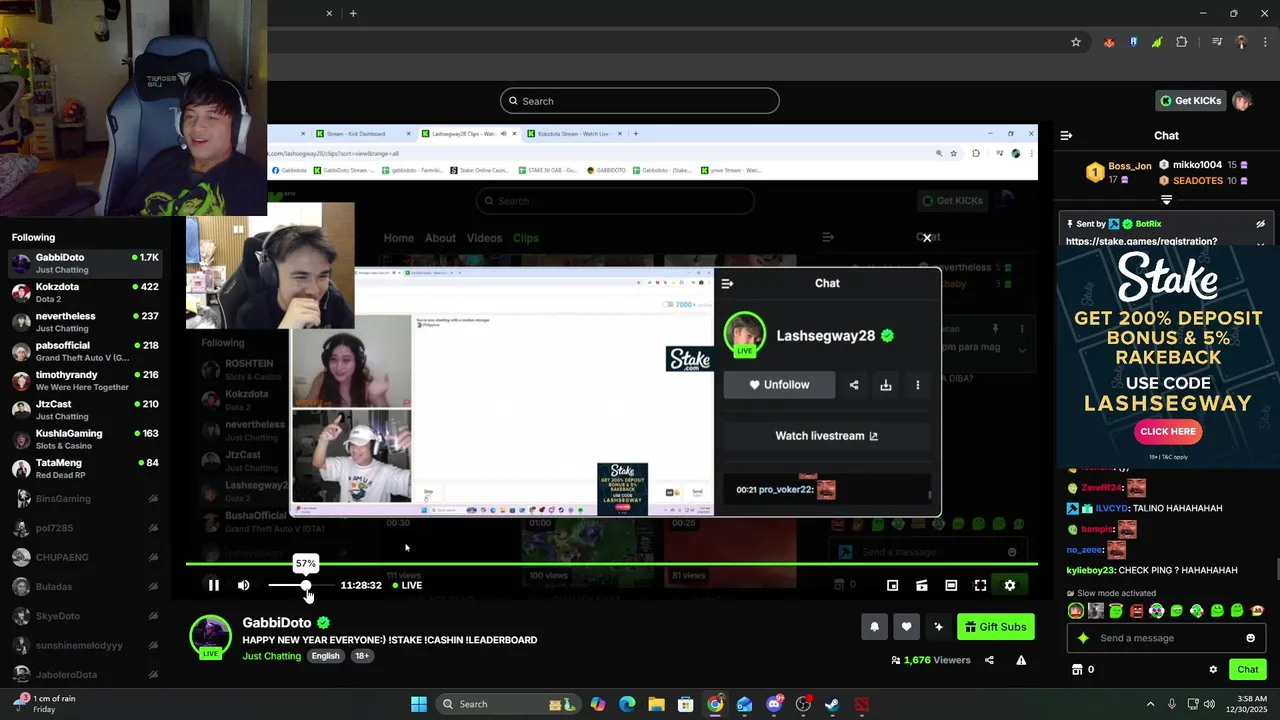
Task: Open player settings gear
Action: pyautogui.click(x=1010, y=585)
